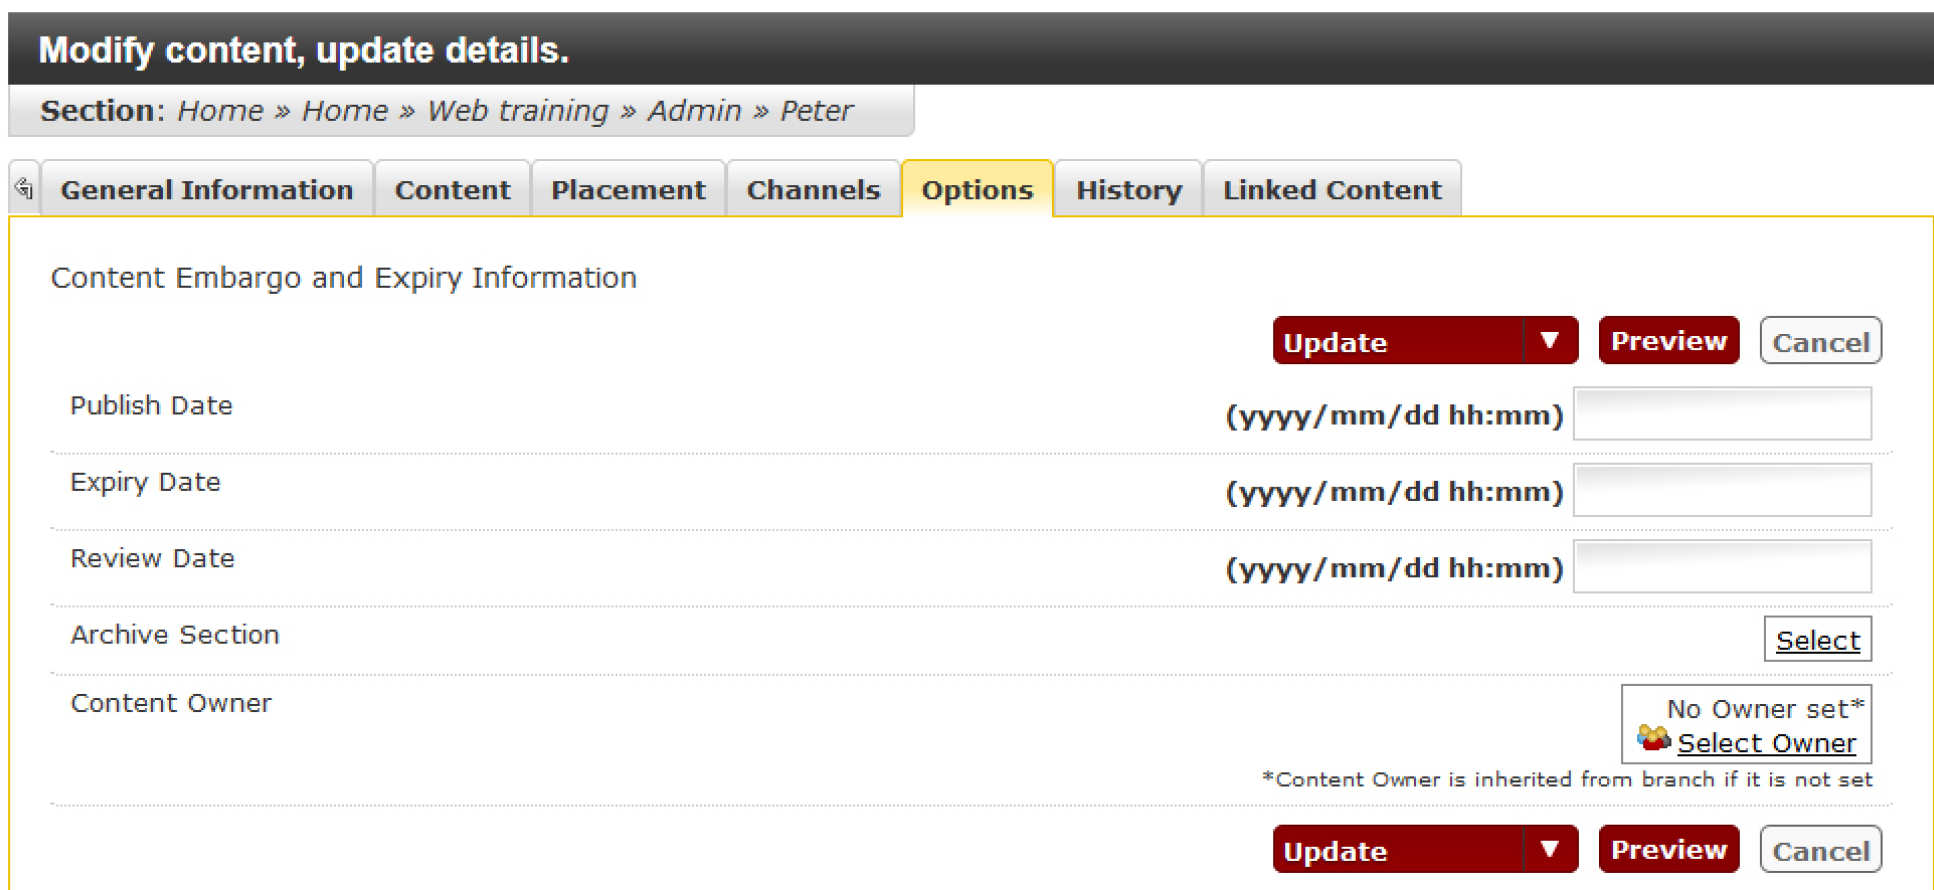
Task: Click the Archive Section Select link
Action: pyautogui.click(x=1817, y=640)
